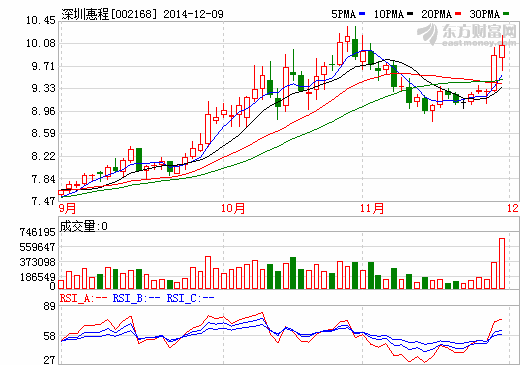Click the 10PMA black legend swatch

(410, 14)
